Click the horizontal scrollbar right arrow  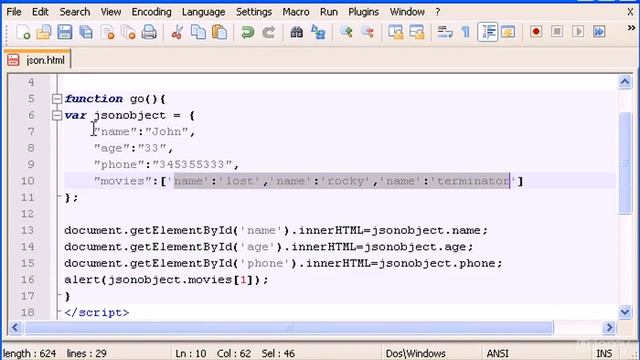point(609,327)
